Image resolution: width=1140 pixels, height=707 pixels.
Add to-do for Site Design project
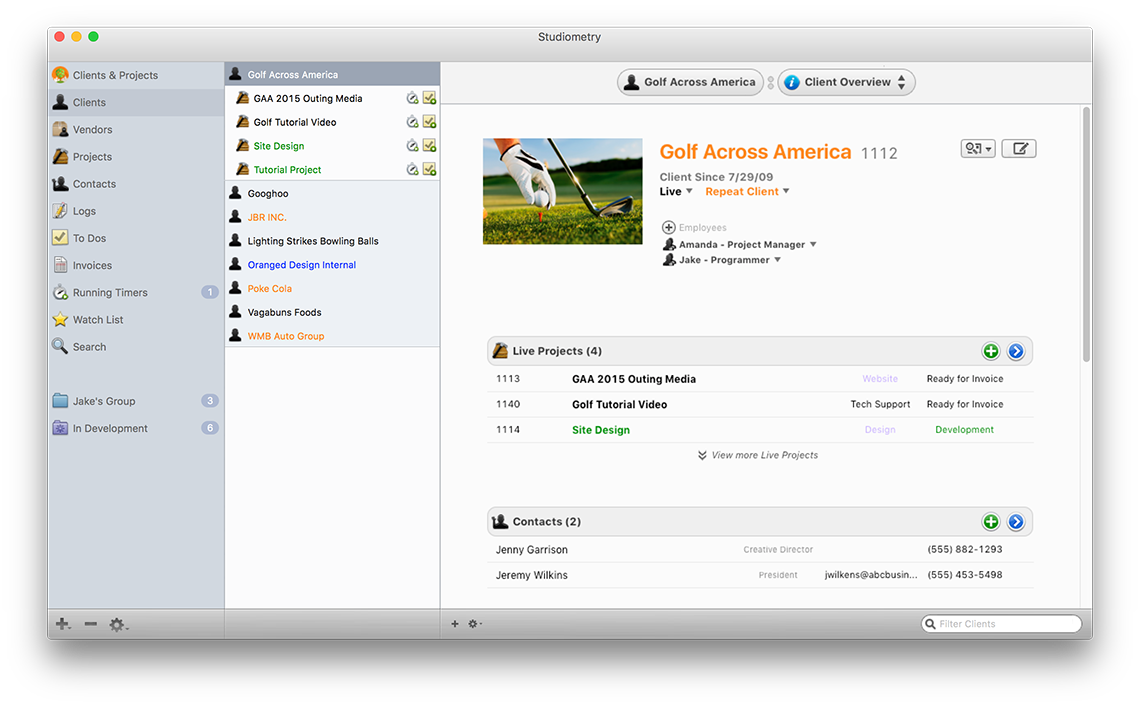(430, 145)
